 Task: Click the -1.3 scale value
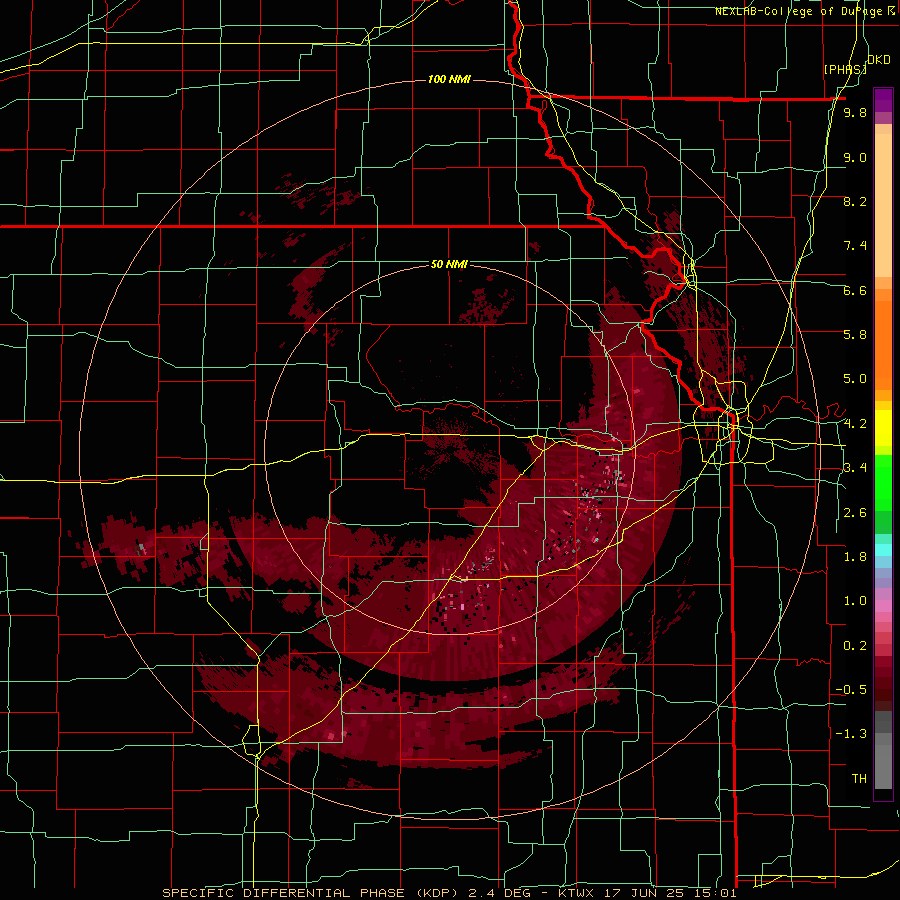coord(851,734)
